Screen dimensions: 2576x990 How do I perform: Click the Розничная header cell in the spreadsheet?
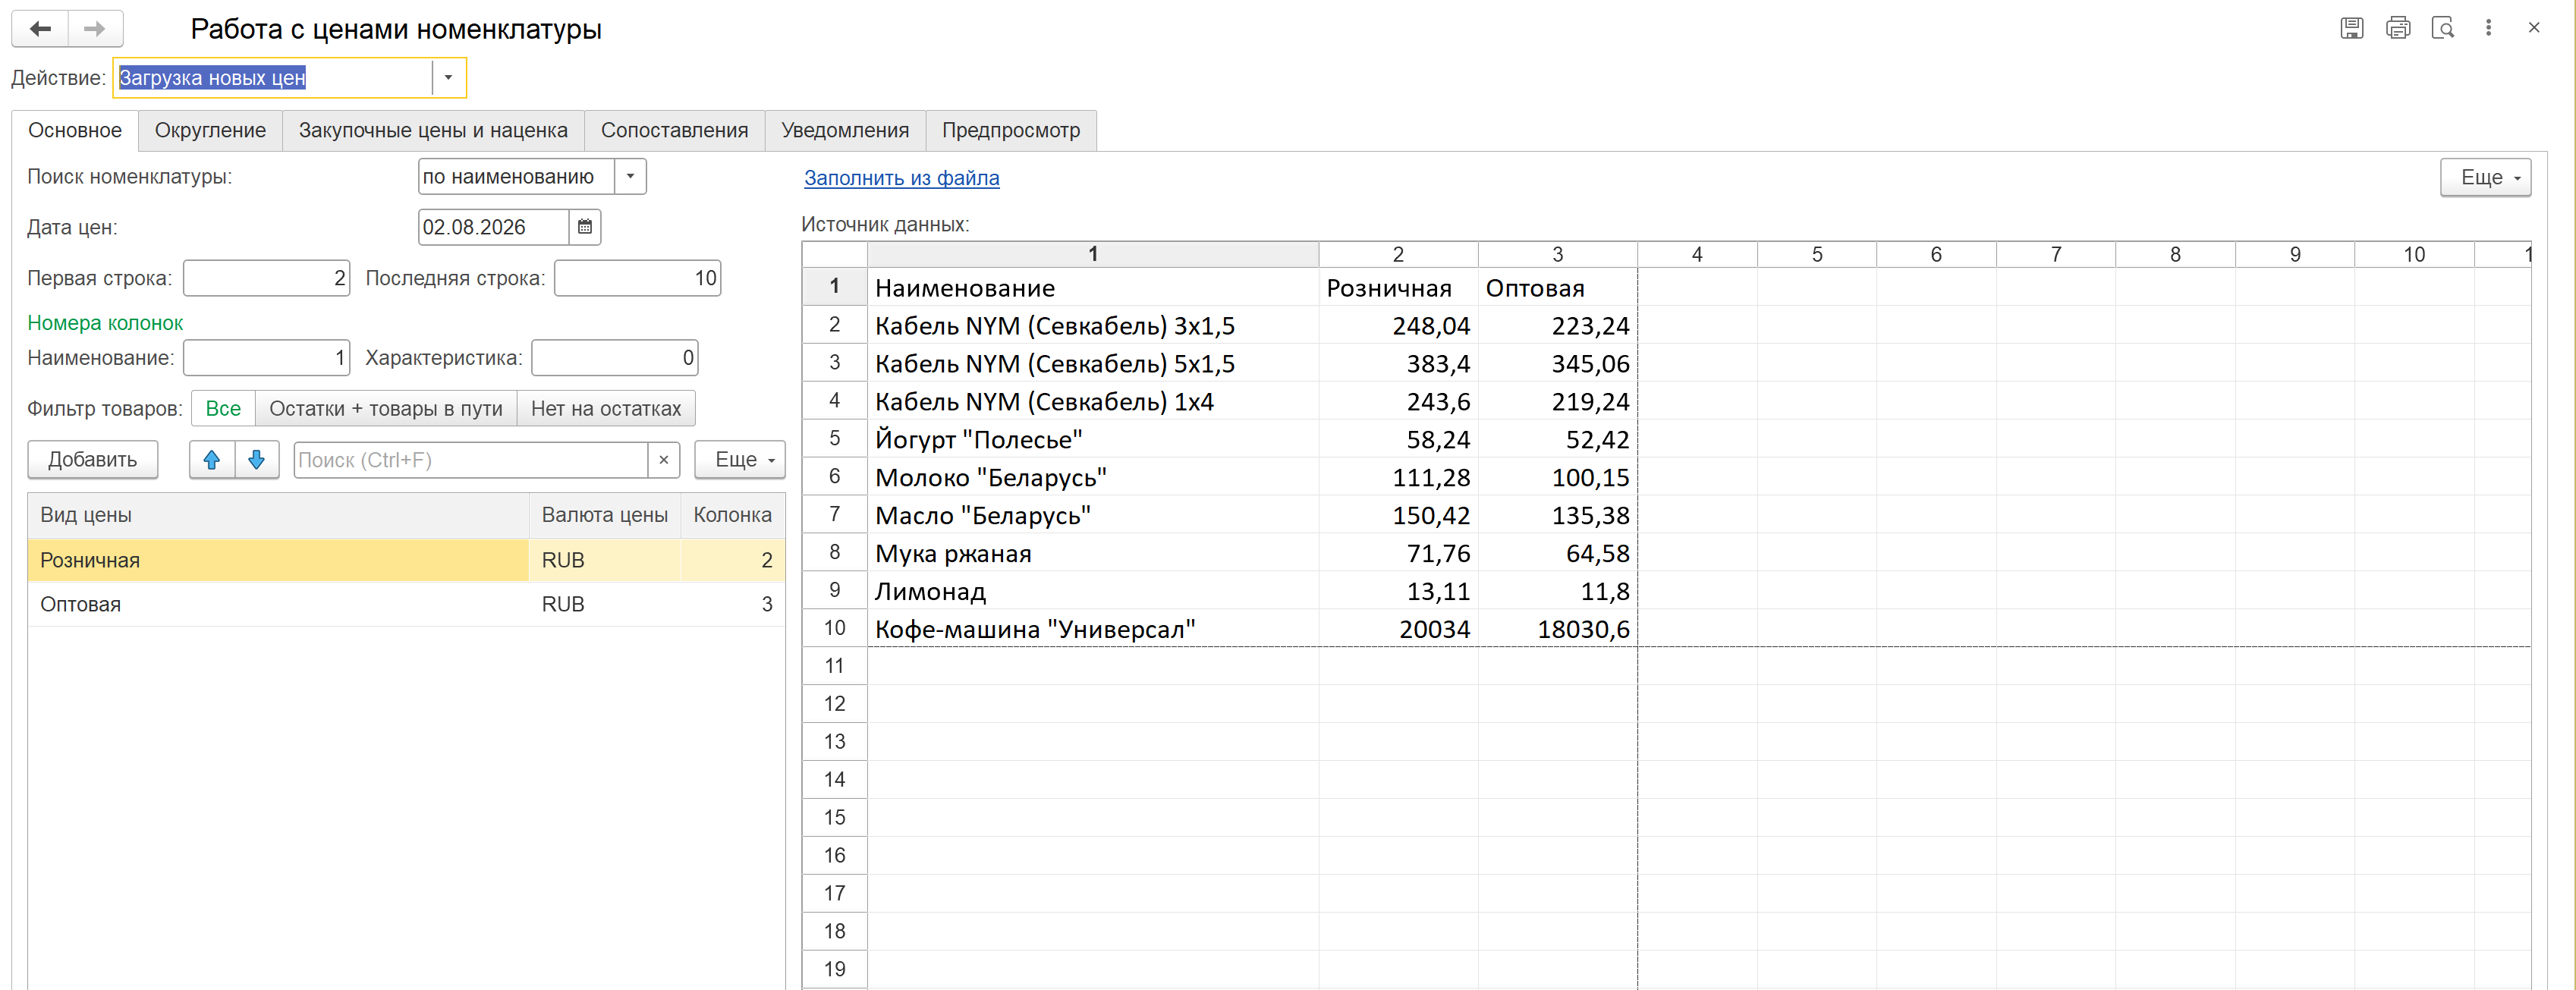tap(1398, 288)
